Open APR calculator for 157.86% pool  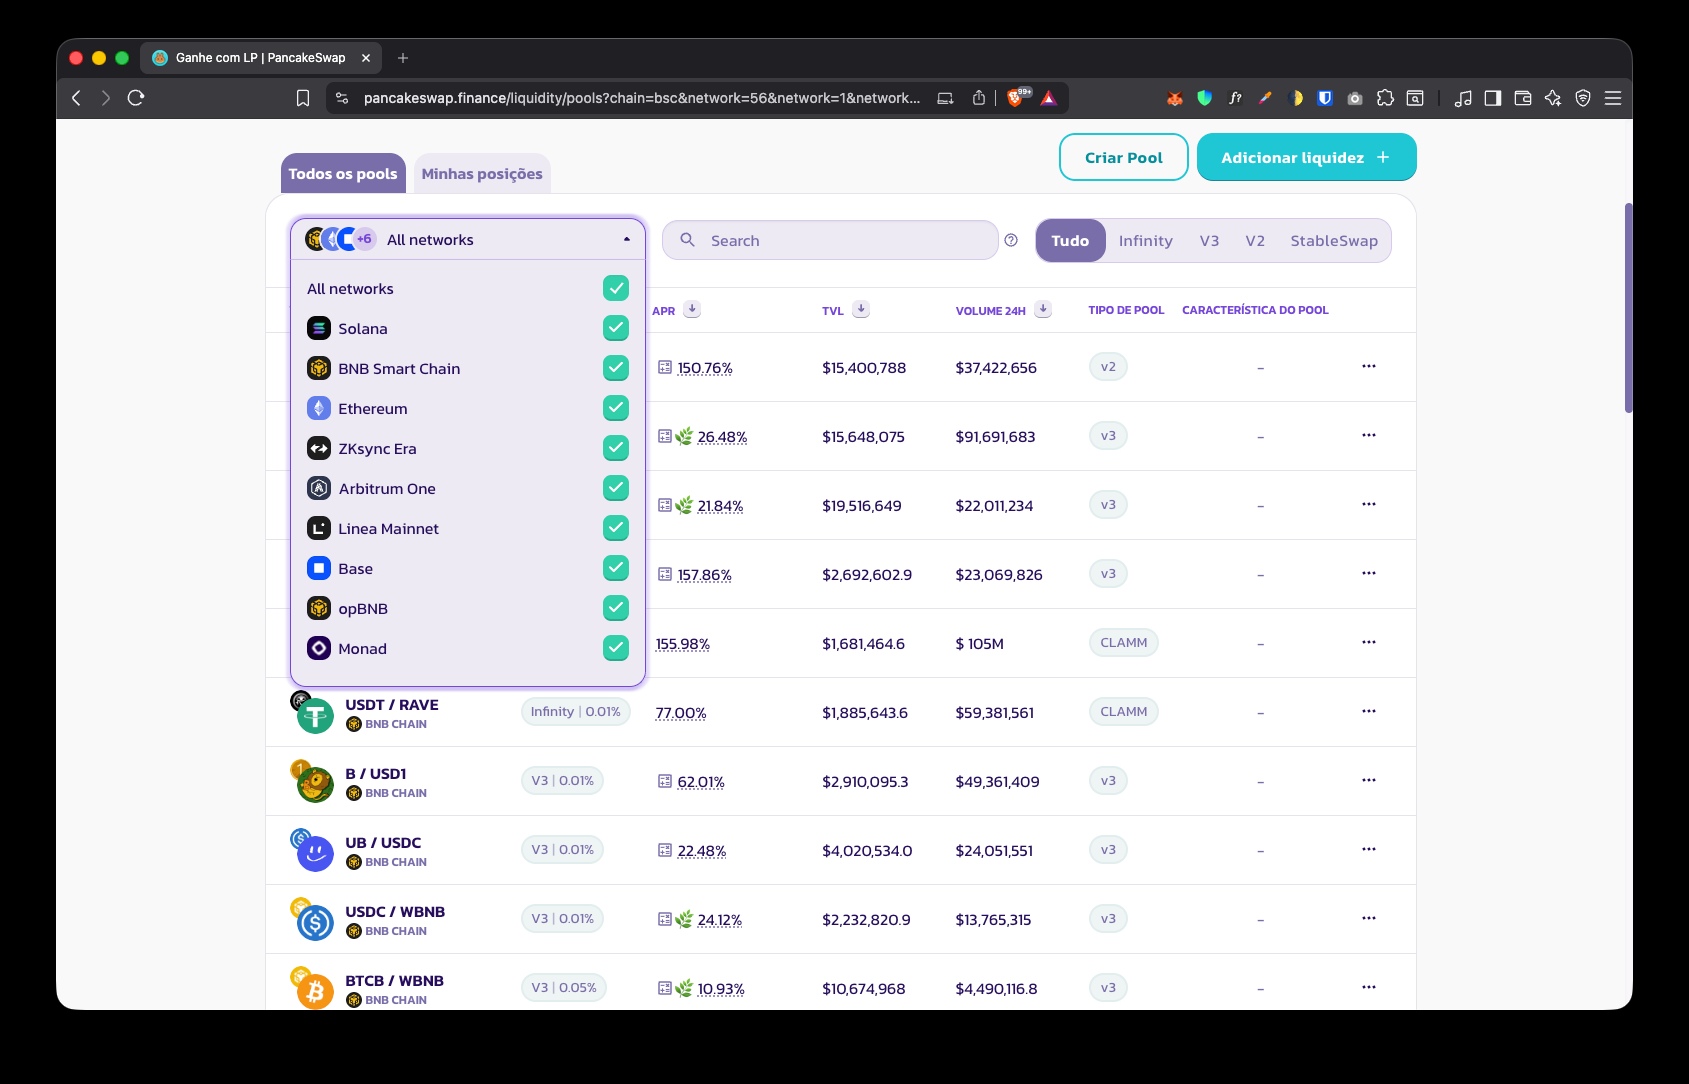(665, 574)
